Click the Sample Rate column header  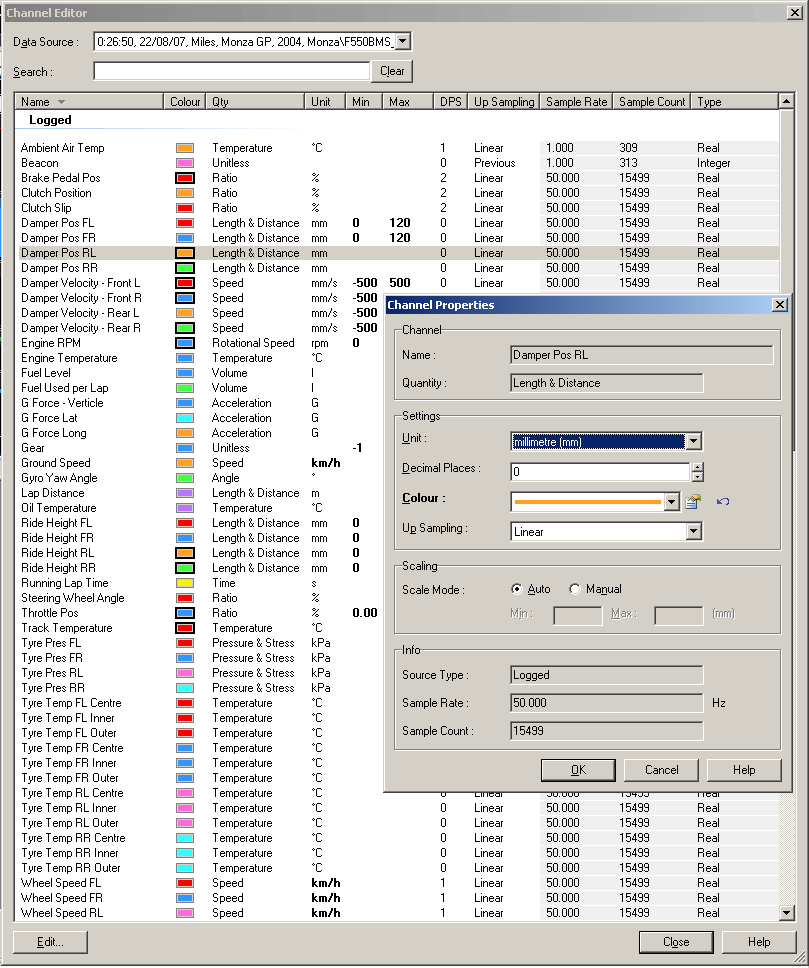[x=577, y=102]
